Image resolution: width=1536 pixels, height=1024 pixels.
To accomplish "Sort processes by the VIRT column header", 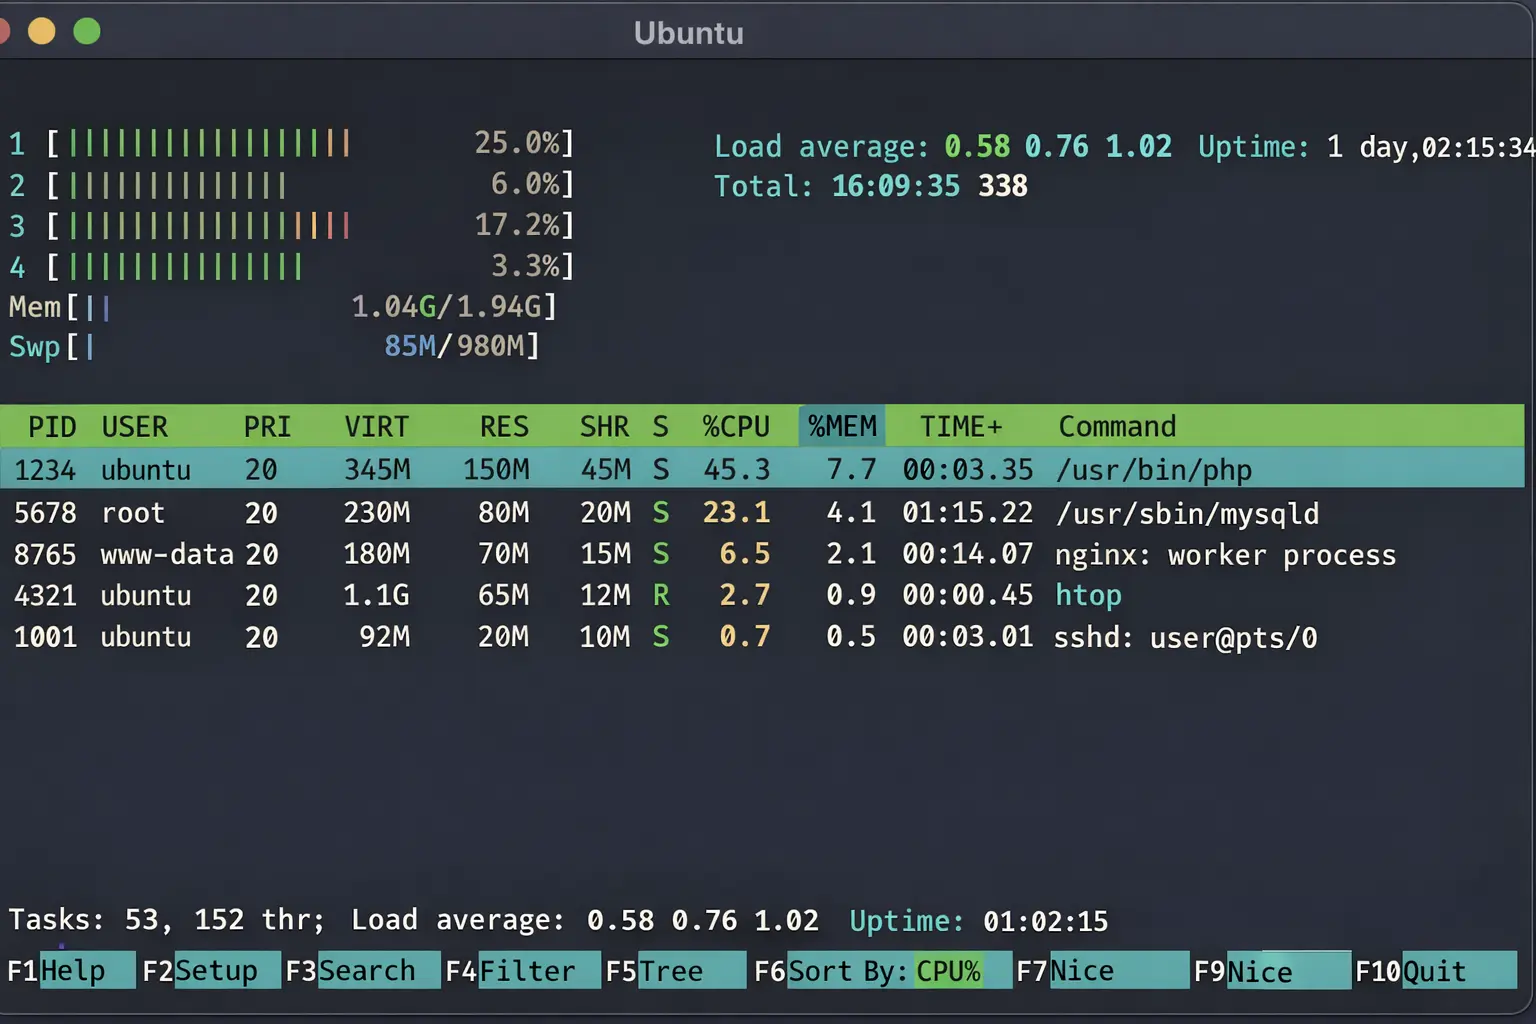I will click(377, 427).
